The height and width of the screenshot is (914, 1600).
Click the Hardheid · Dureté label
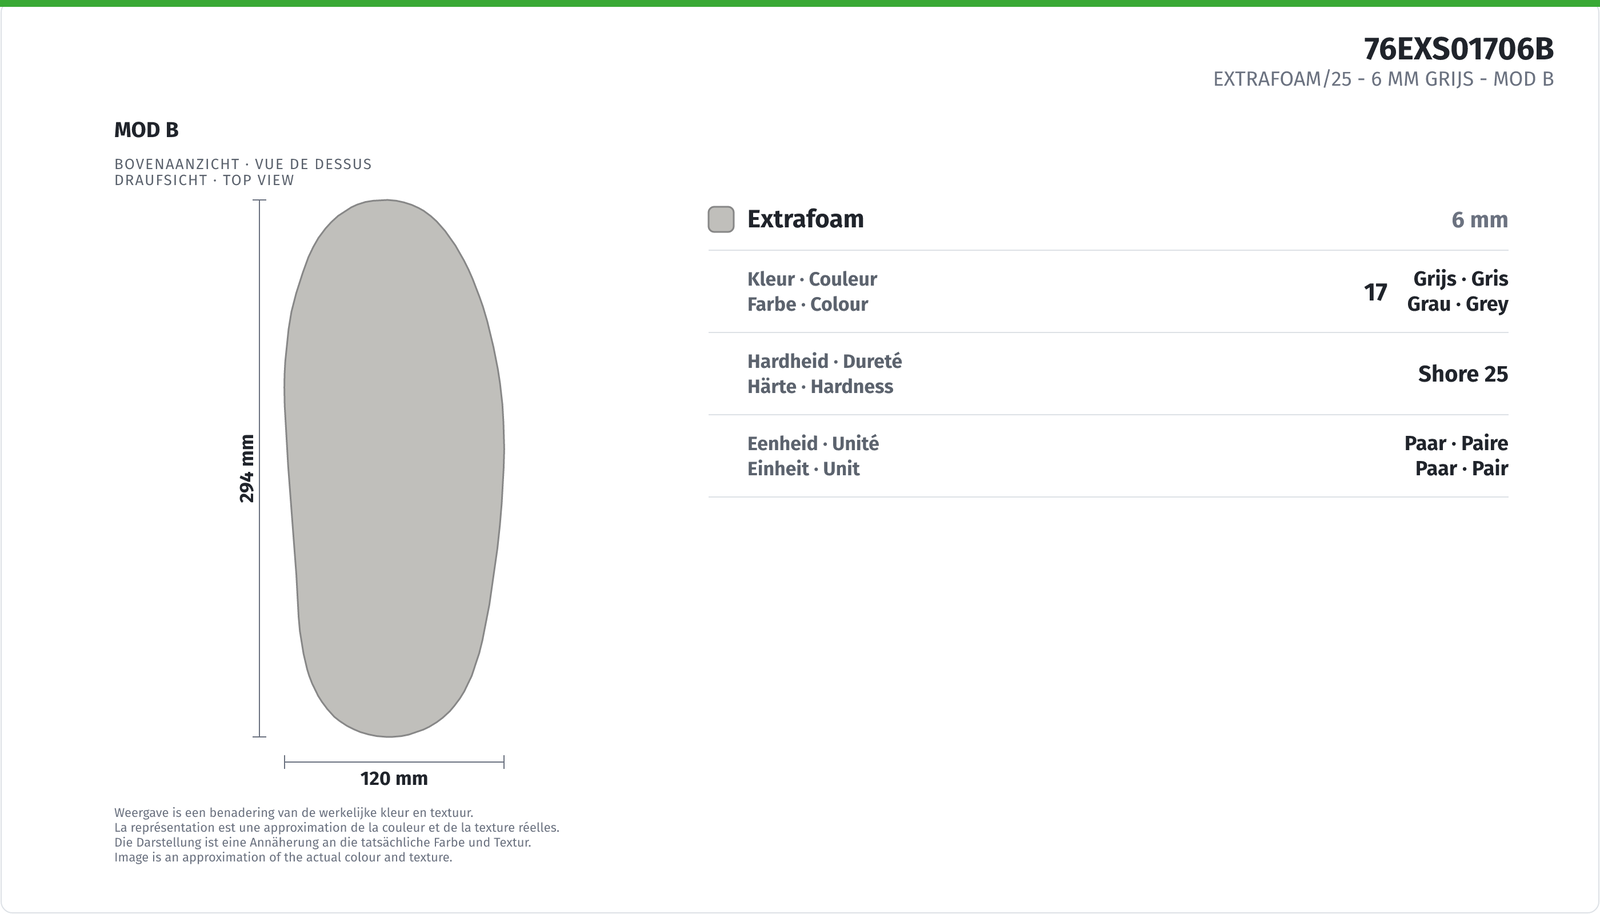click(824, 361)
